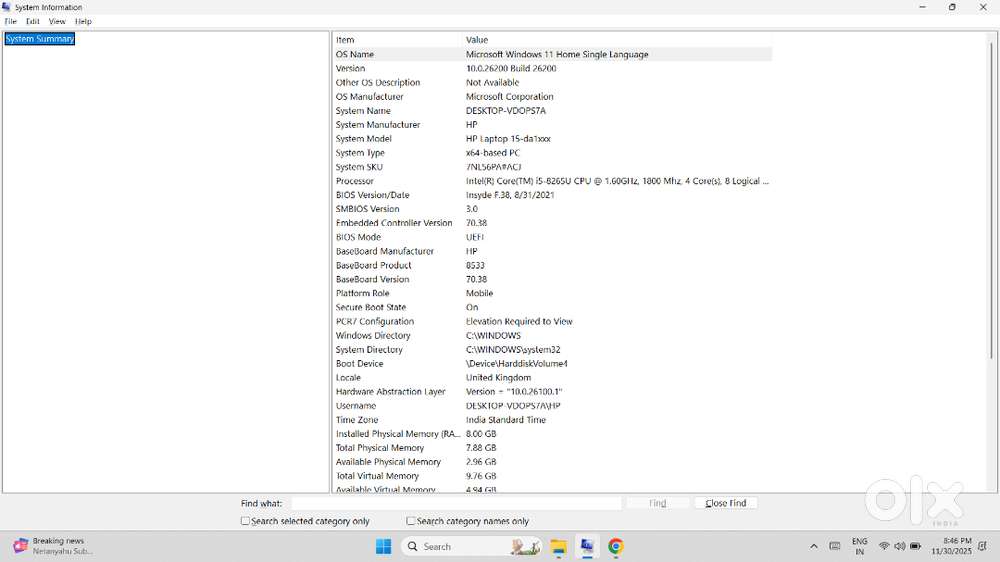The image size is (1000, 562).
Task: Click the Close Find button
Action: click(726, 503)
